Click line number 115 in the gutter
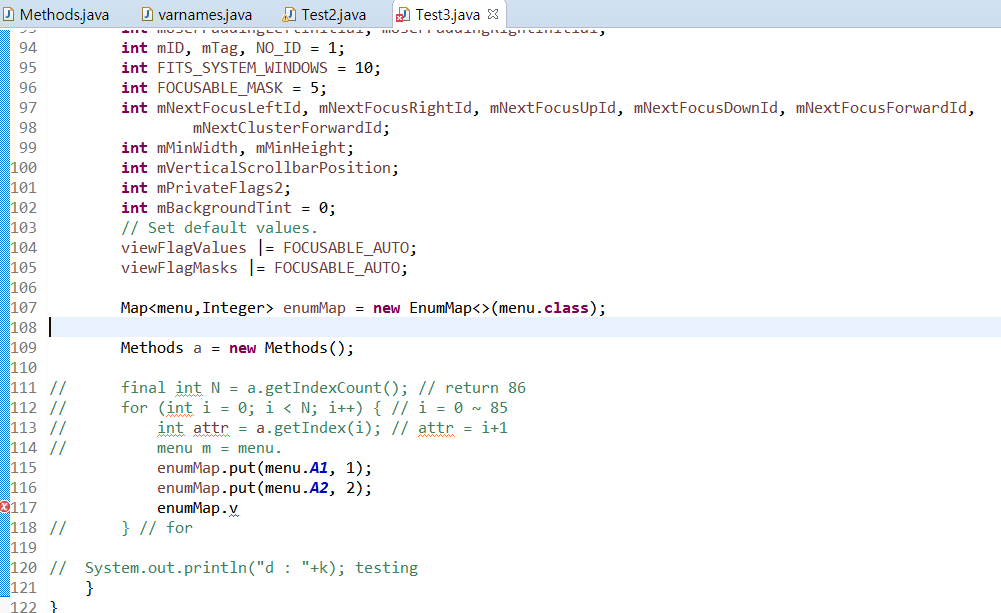The image size is (1001, 613). click(x=24, y=468)
